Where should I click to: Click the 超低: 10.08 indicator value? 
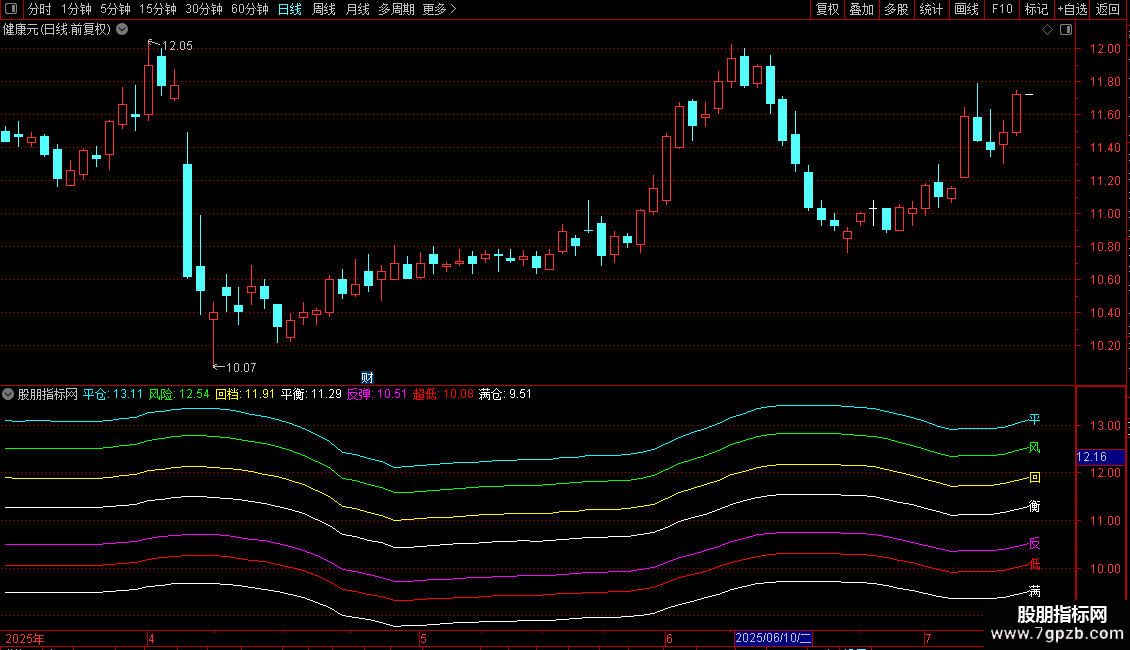click(442, 394)
